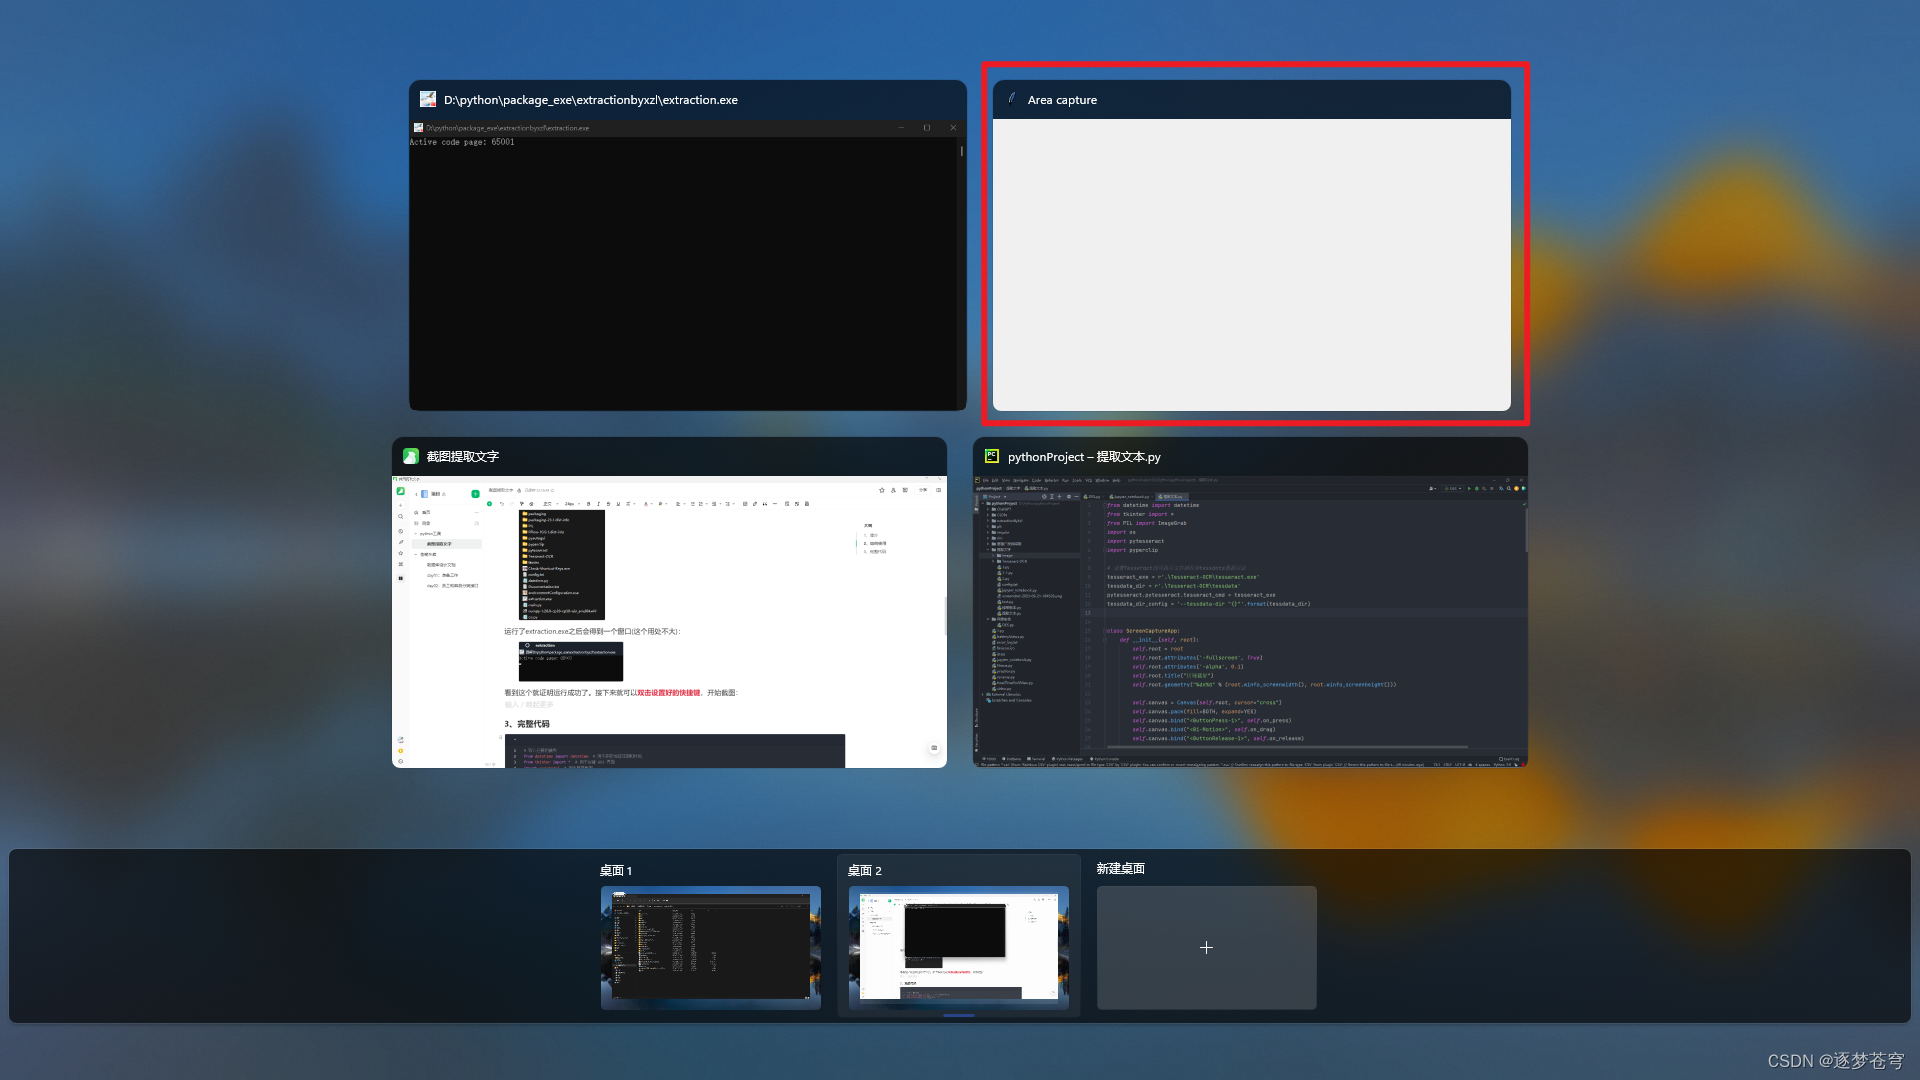This screenshot has width=1920, height=1080.
Task: Switch to the 截图提取文字 document window
Action: point(669,620)
